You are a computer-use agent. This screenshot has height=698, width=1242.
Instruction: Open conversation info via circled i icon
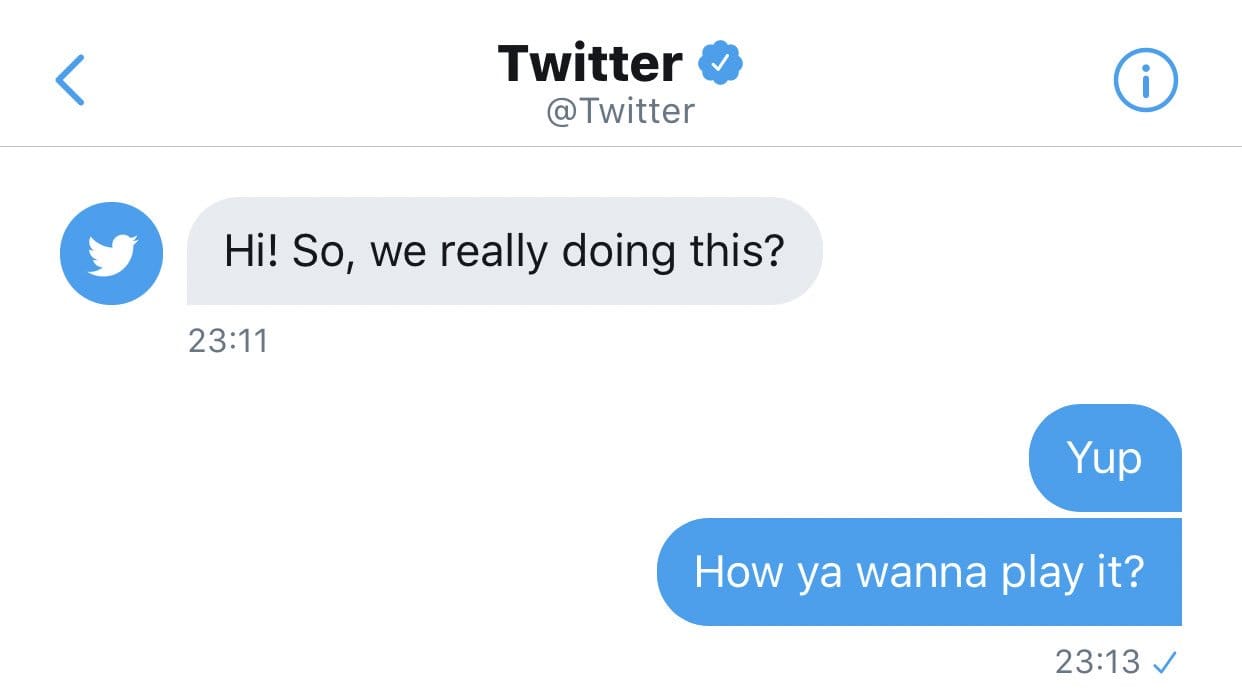tap(1145, 80)
